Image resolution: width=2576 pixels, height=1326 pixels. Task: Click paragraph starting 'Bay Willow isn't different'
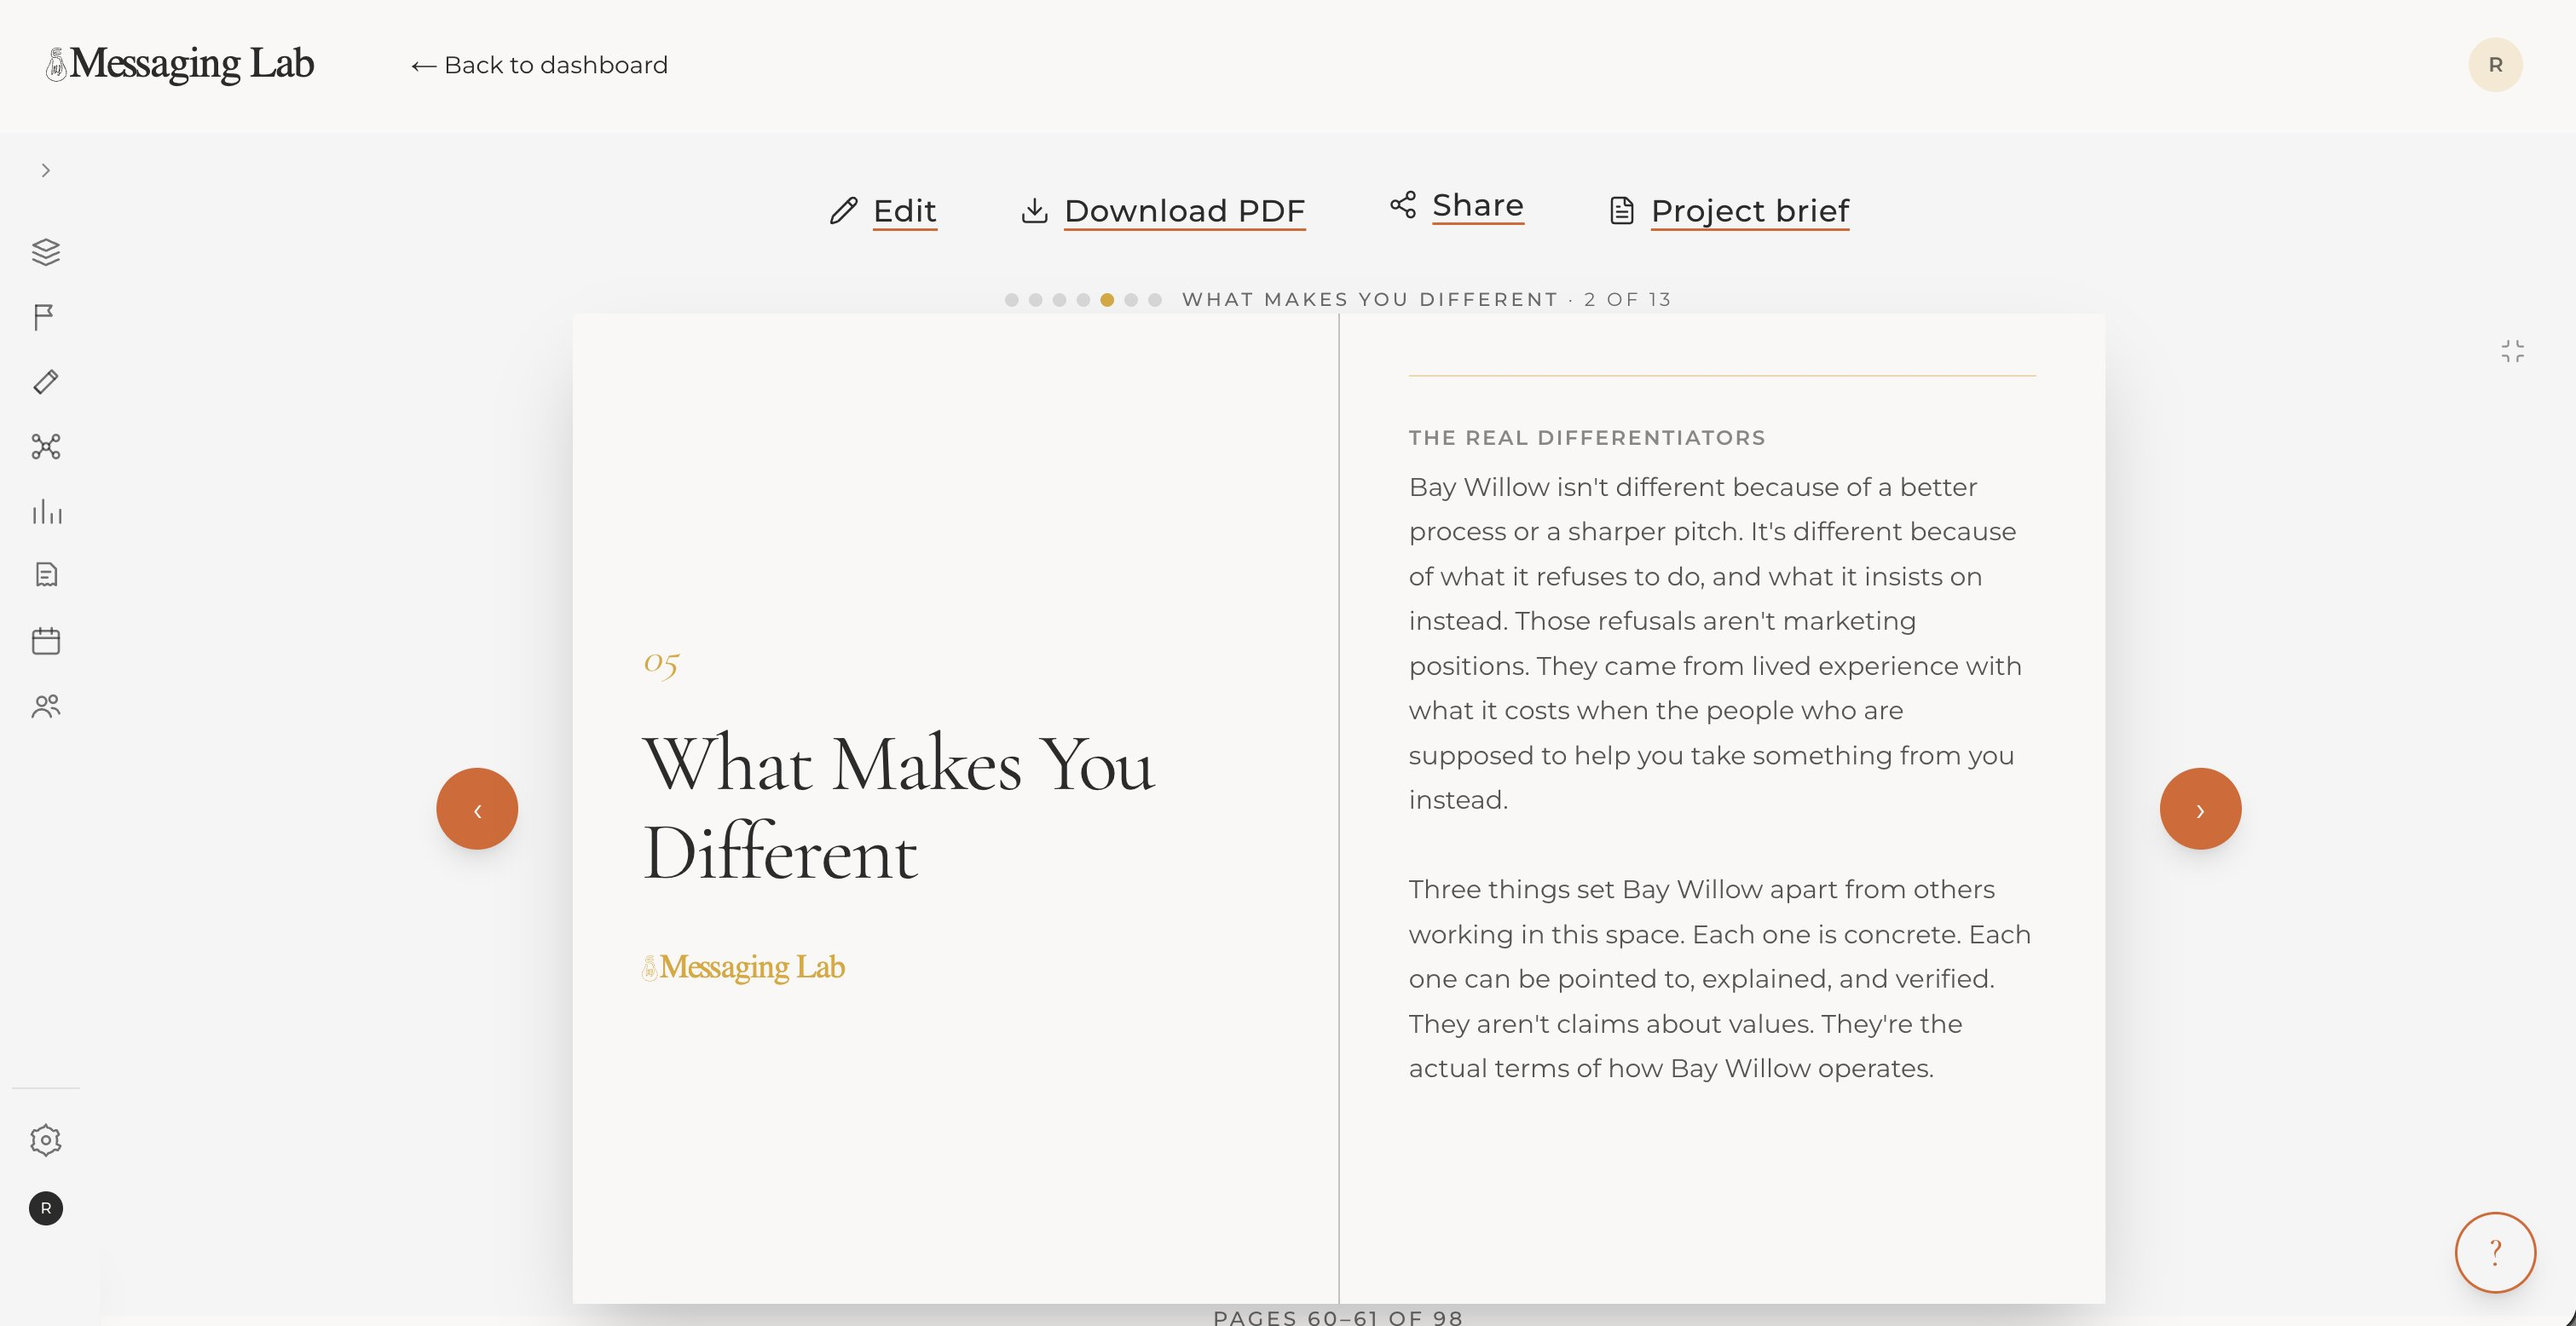pyautogui.click(x=1716, y=643)
